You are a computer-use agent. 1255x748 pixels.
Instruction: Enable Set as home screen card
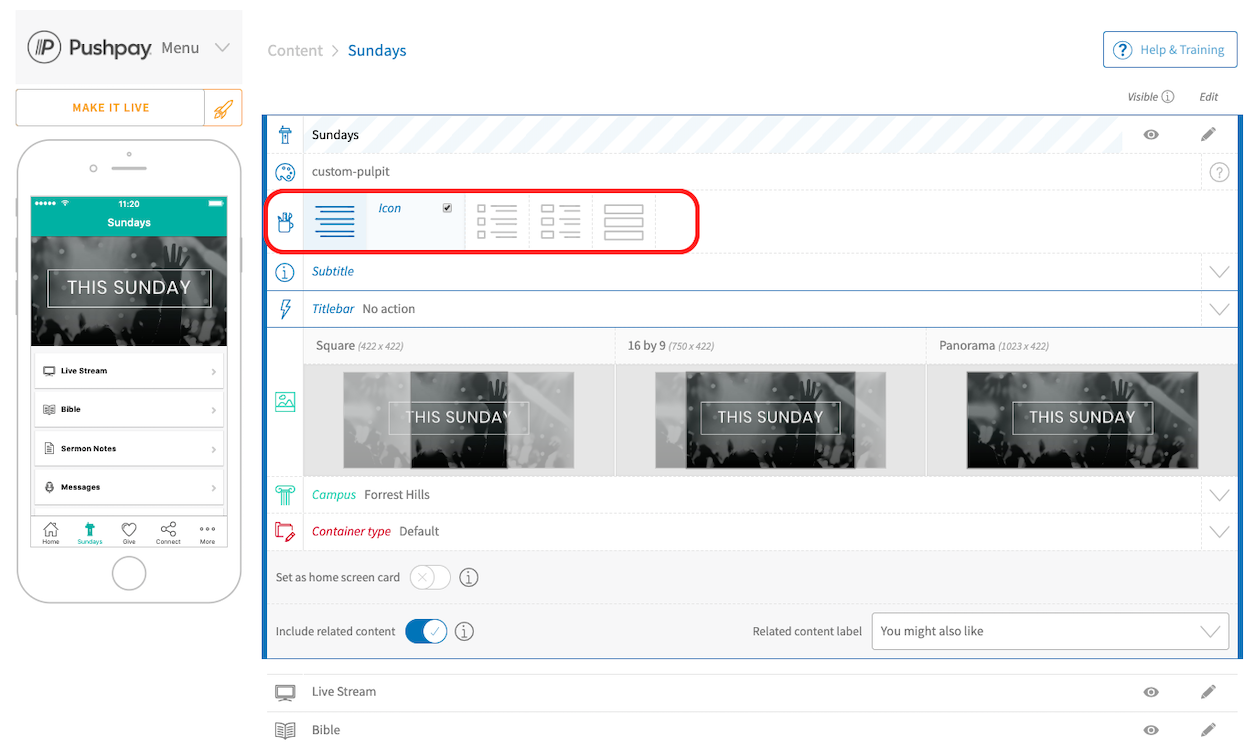(x=430, y=577)
